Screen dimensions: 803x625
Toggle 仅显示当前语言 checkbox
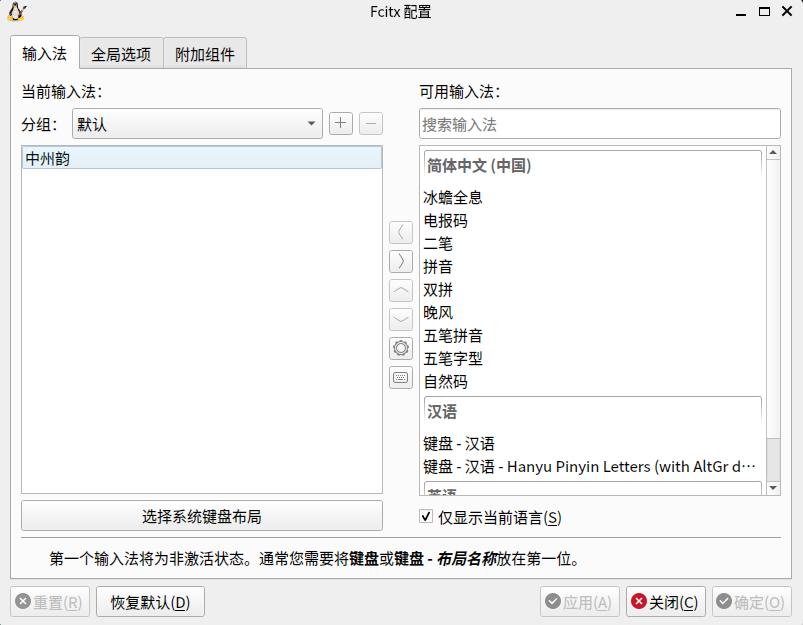426,516
